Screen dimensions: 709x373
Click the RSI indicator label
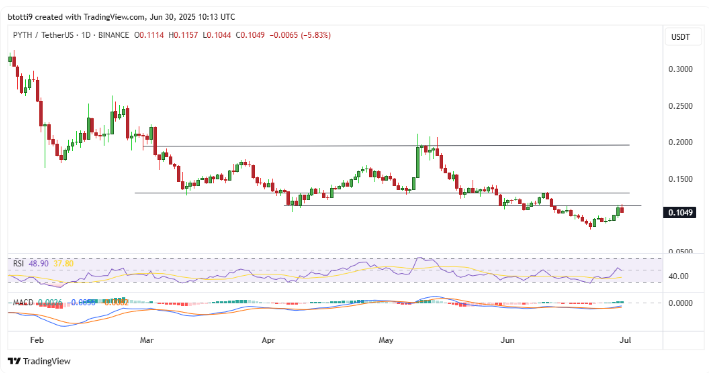18,263
